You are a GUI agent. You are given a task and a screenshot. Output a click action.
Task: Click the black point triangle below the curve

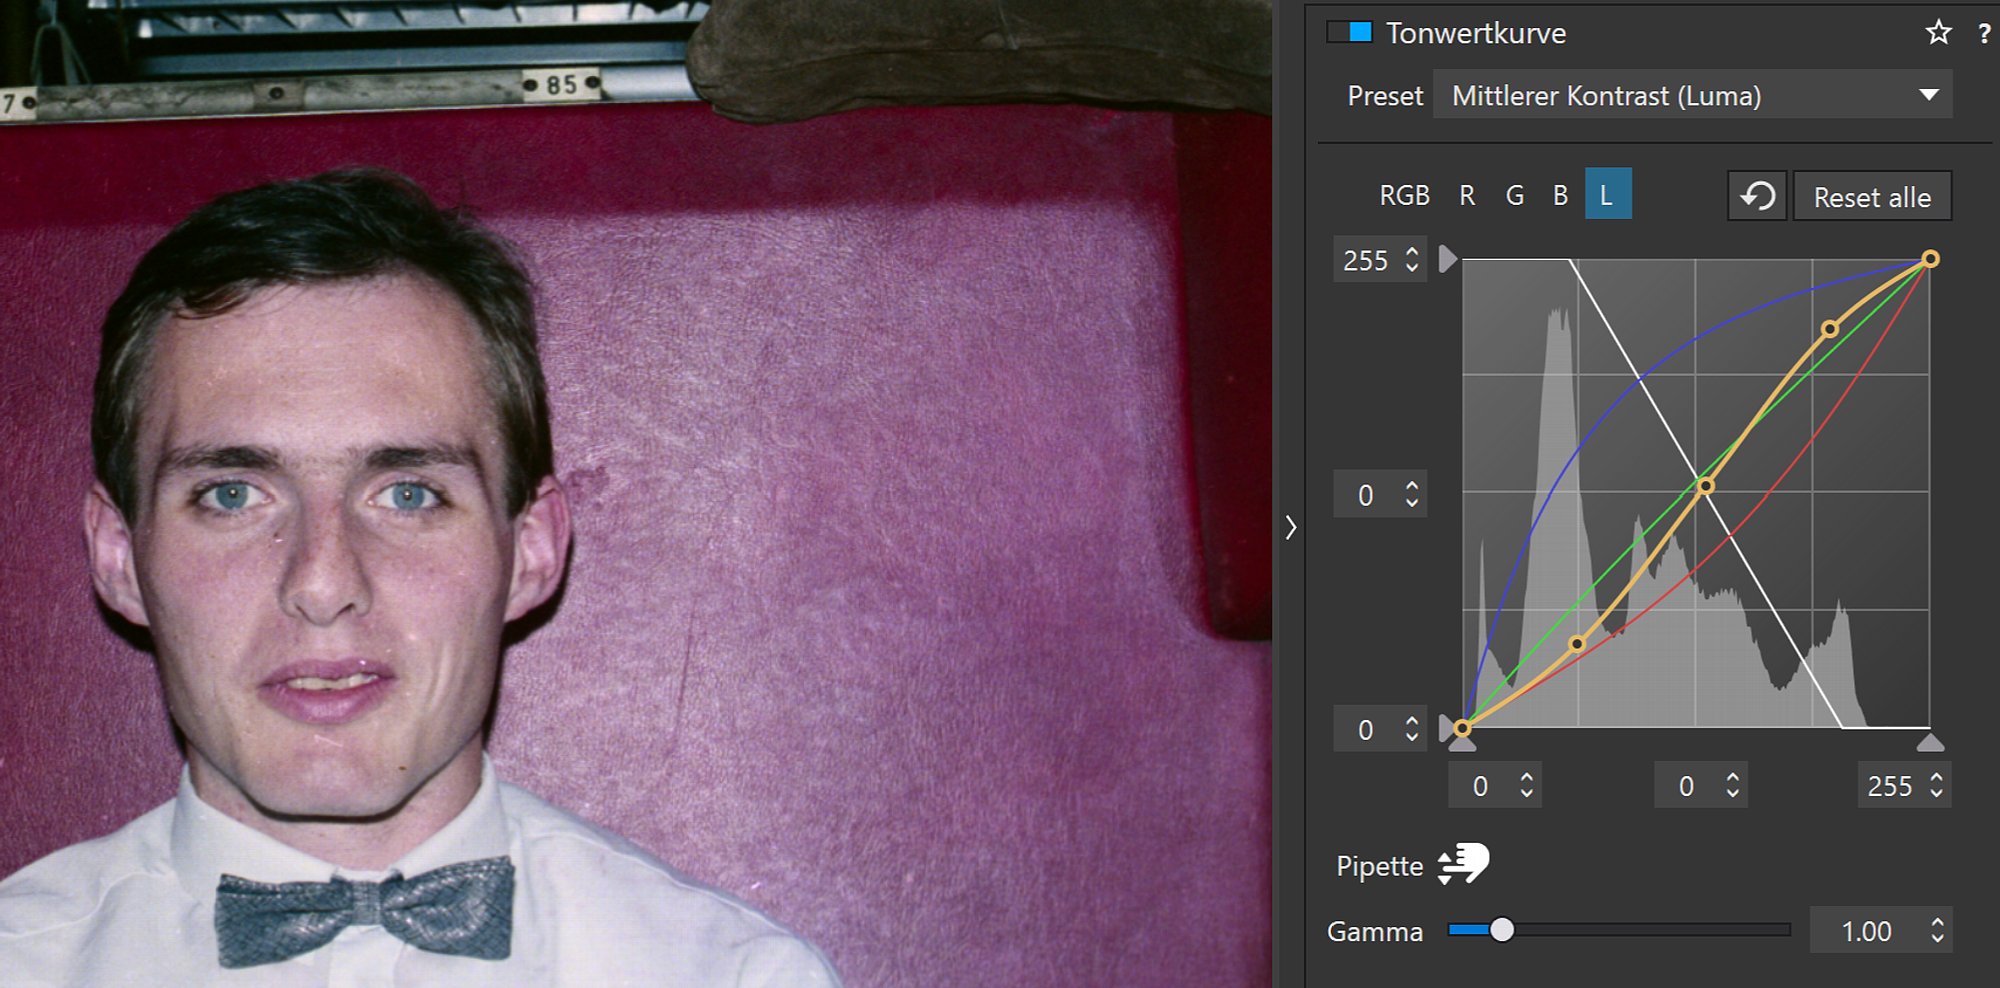[1462, 743]
